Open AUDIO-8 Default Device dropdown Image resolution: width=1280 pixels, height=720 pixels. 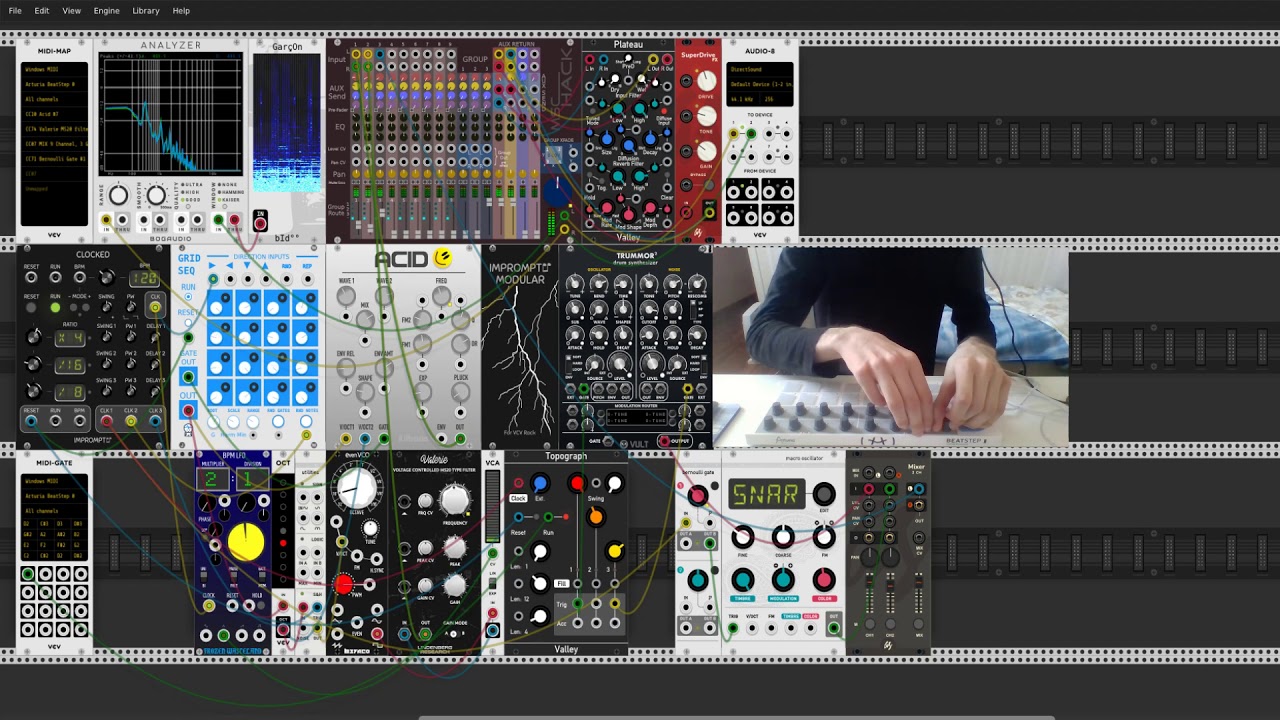coord(760,85)
